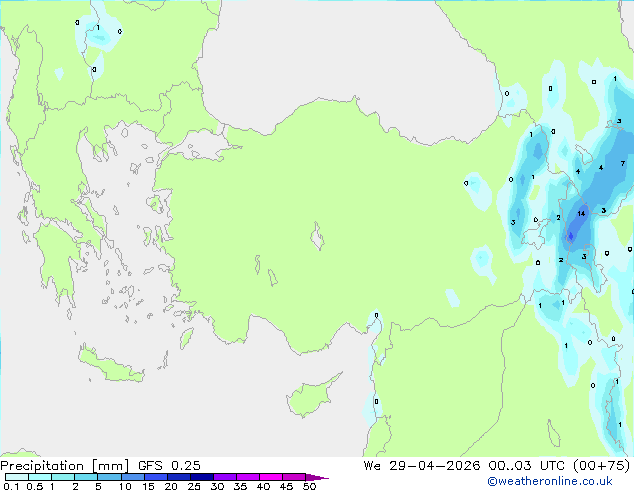Click the '(00+75)' forecast offset text
The width and height of the screenshot is (634, 490).
602,466
